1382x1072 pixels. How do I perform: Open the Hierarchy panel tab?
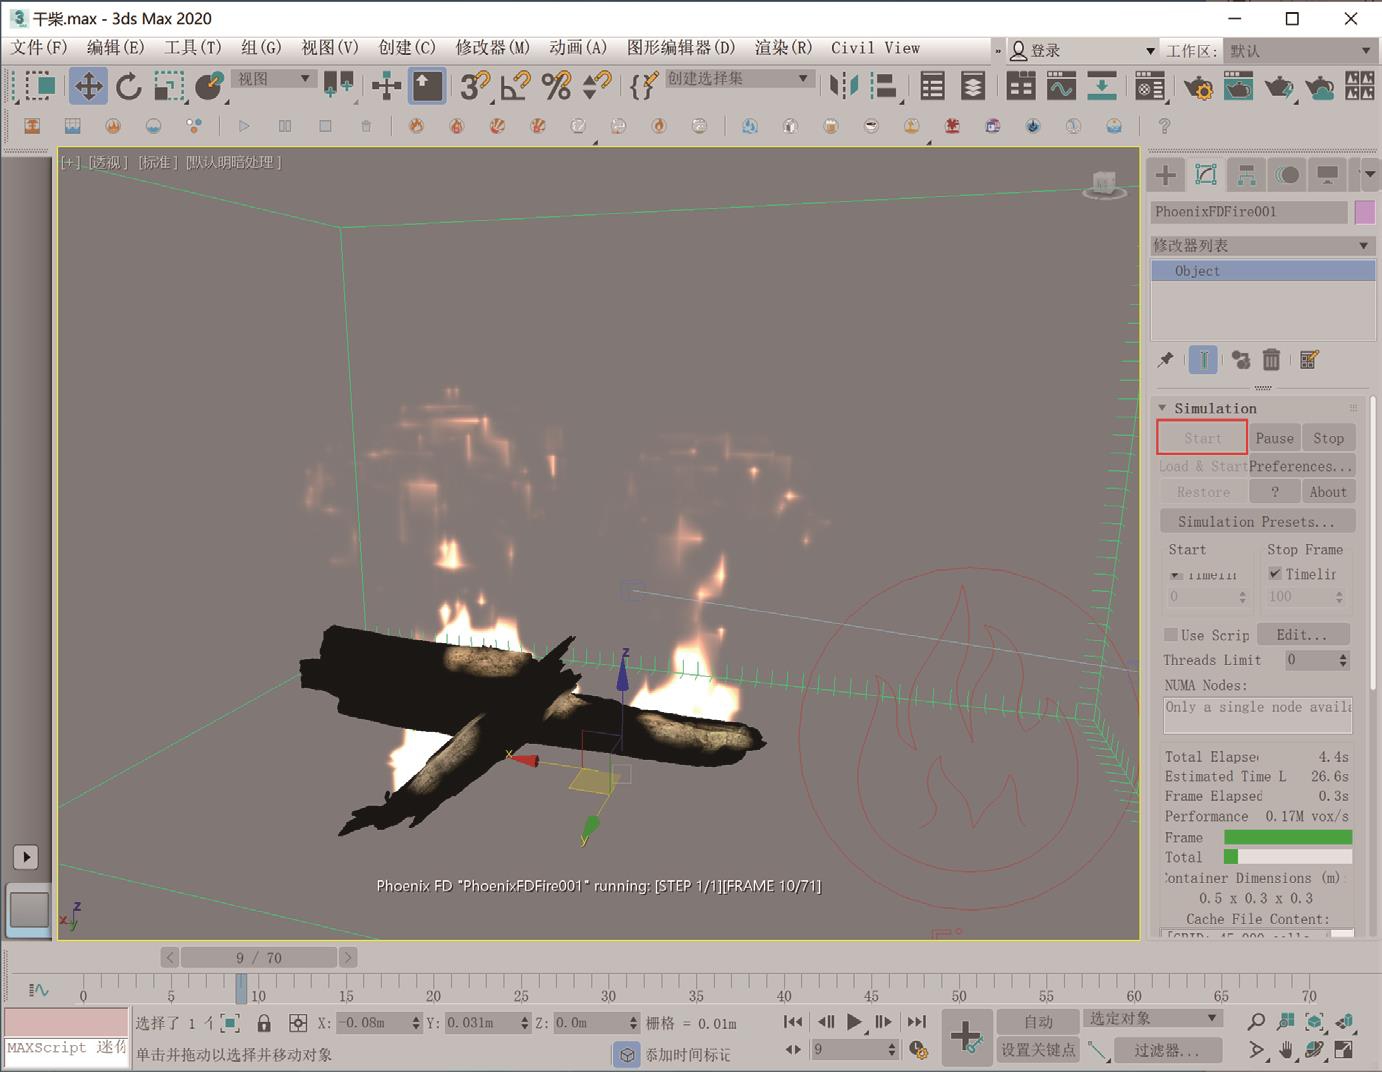tap(1246, 175)
